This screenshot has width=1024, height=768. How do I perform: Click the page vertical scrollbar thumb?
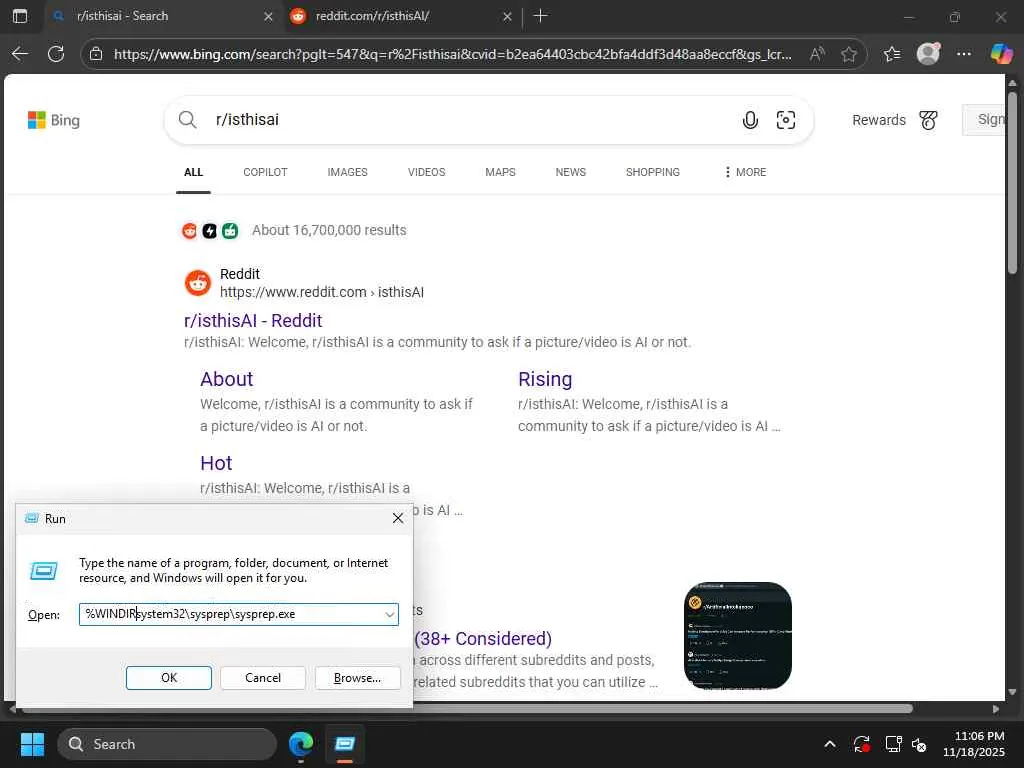[1012, 182]
